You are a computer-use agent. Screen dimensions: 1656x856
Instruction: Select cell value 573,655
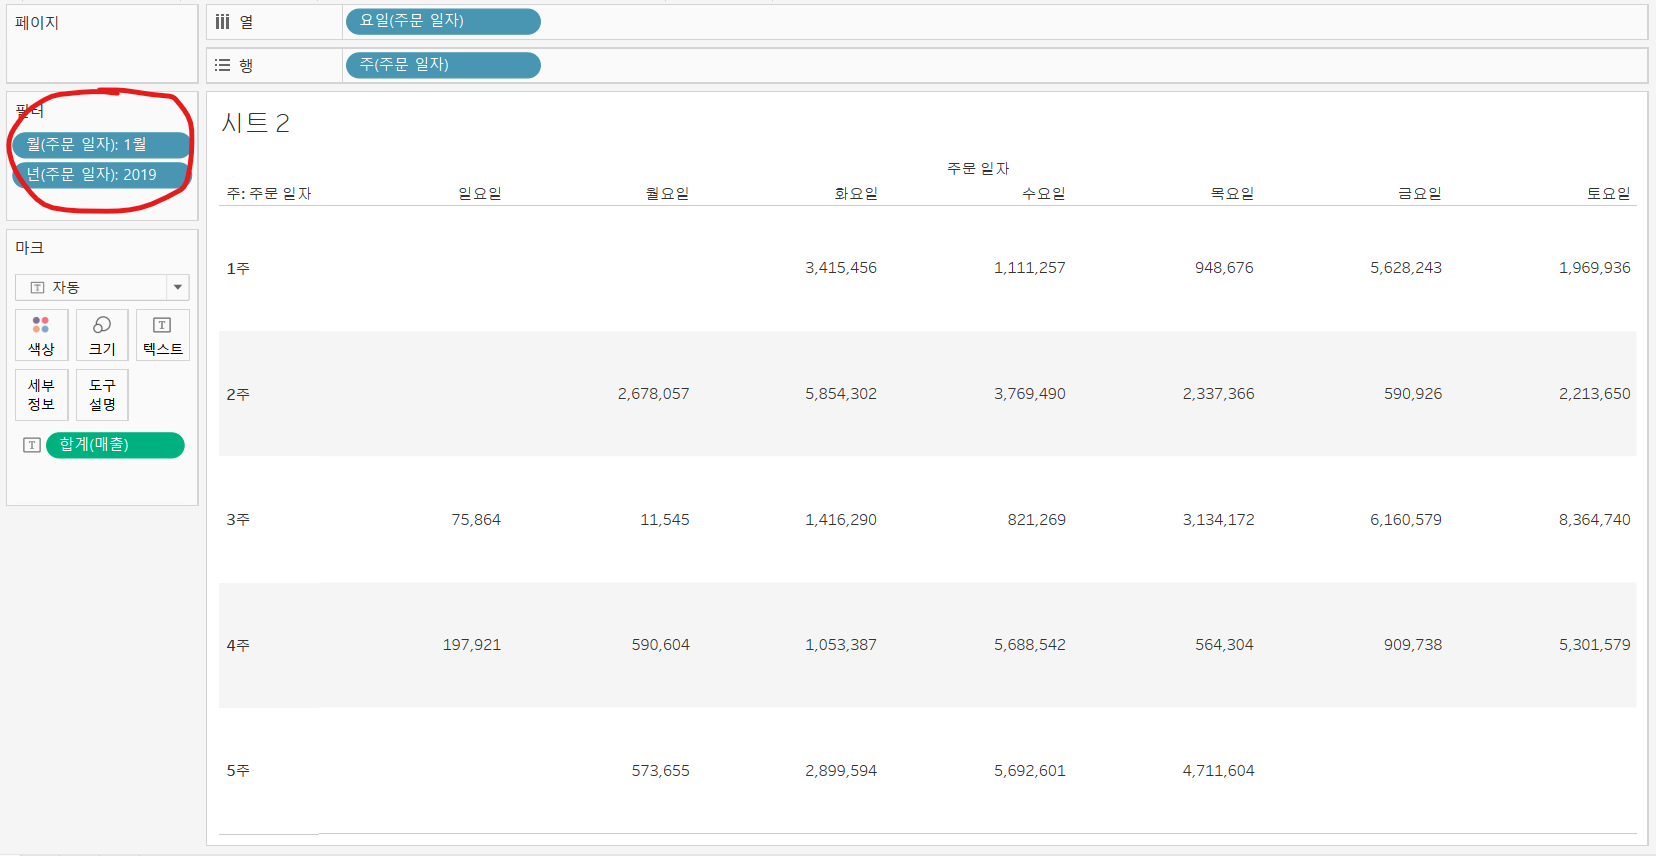[x=661, y=771]
